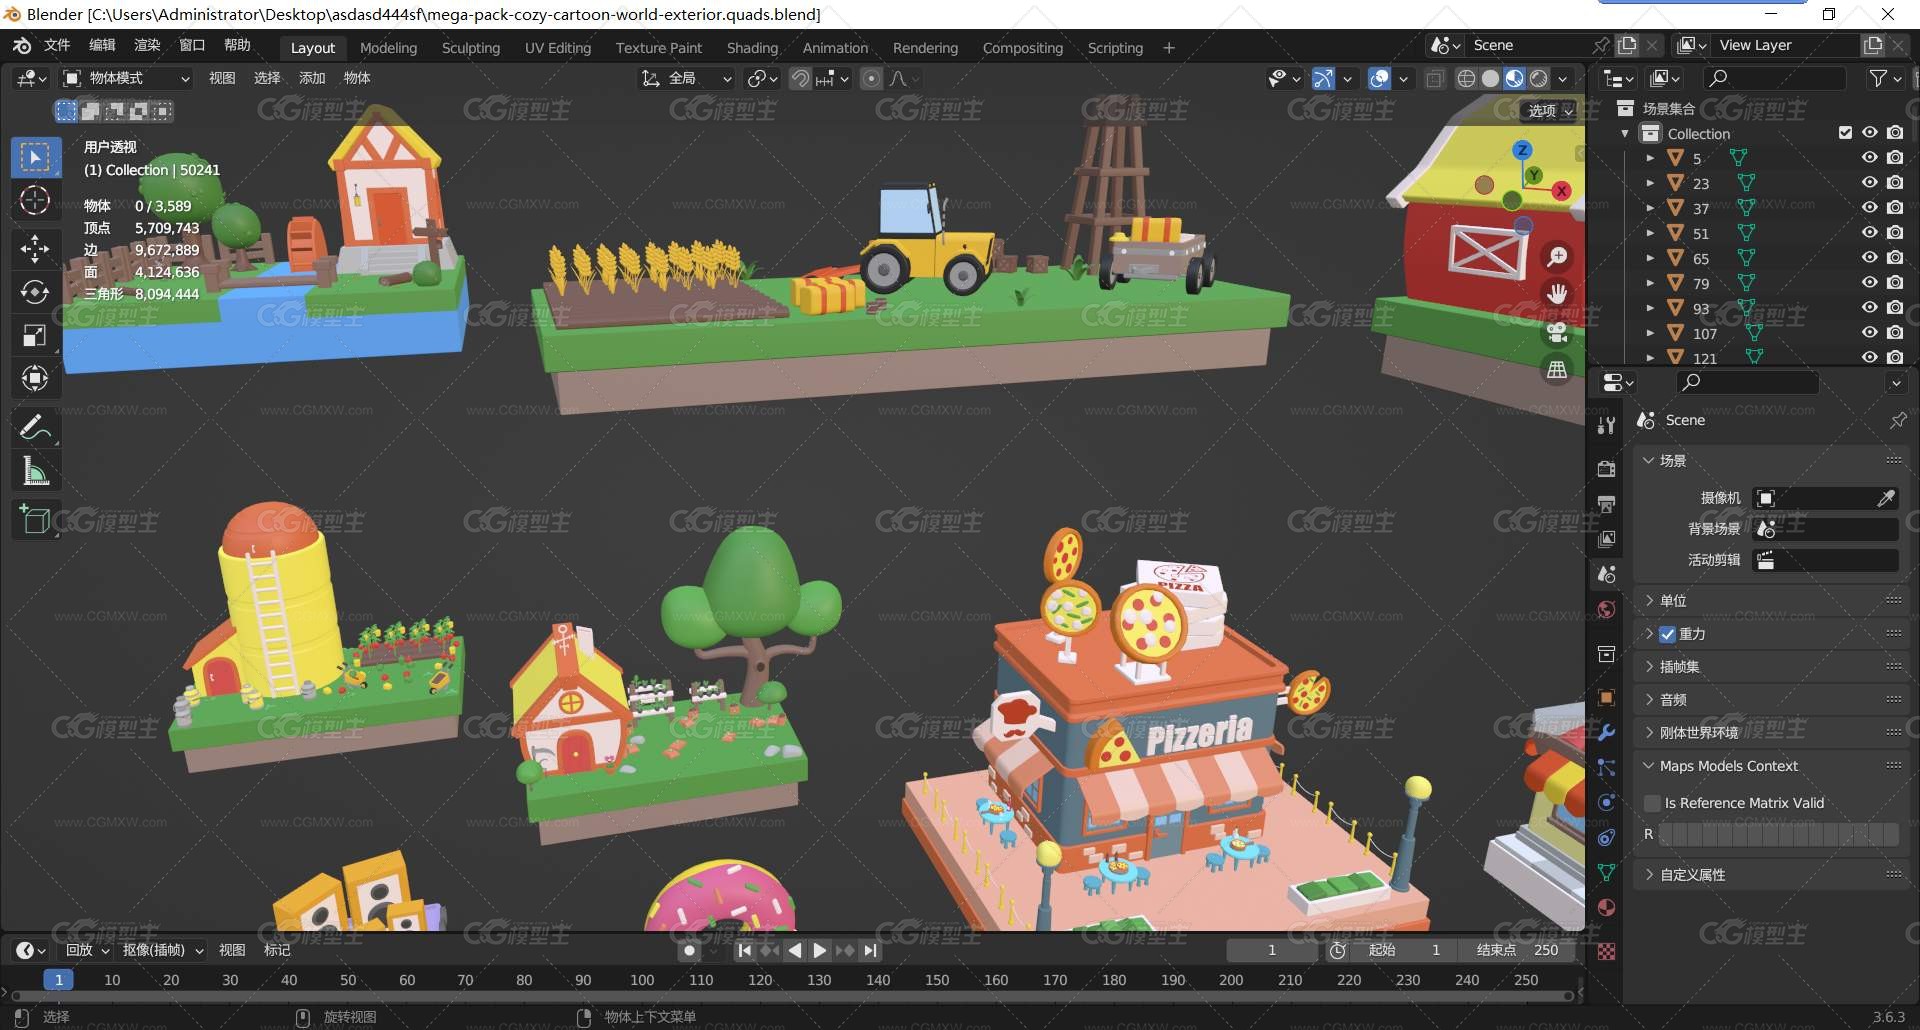Click the camera field eyedropper
This screenshot has height=1030, width=1920.
1886,498
